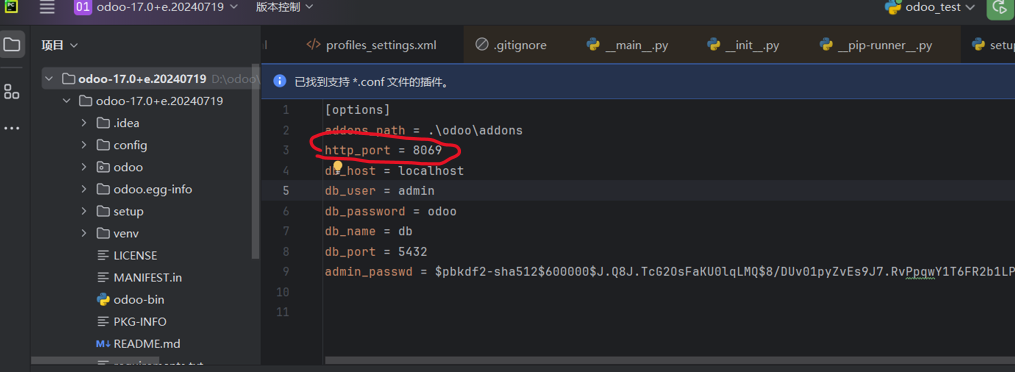Place cursor on http_port = 8069
Image resolution: width=1015 pixels, height=372 pixels.
(x=383, y=151)
